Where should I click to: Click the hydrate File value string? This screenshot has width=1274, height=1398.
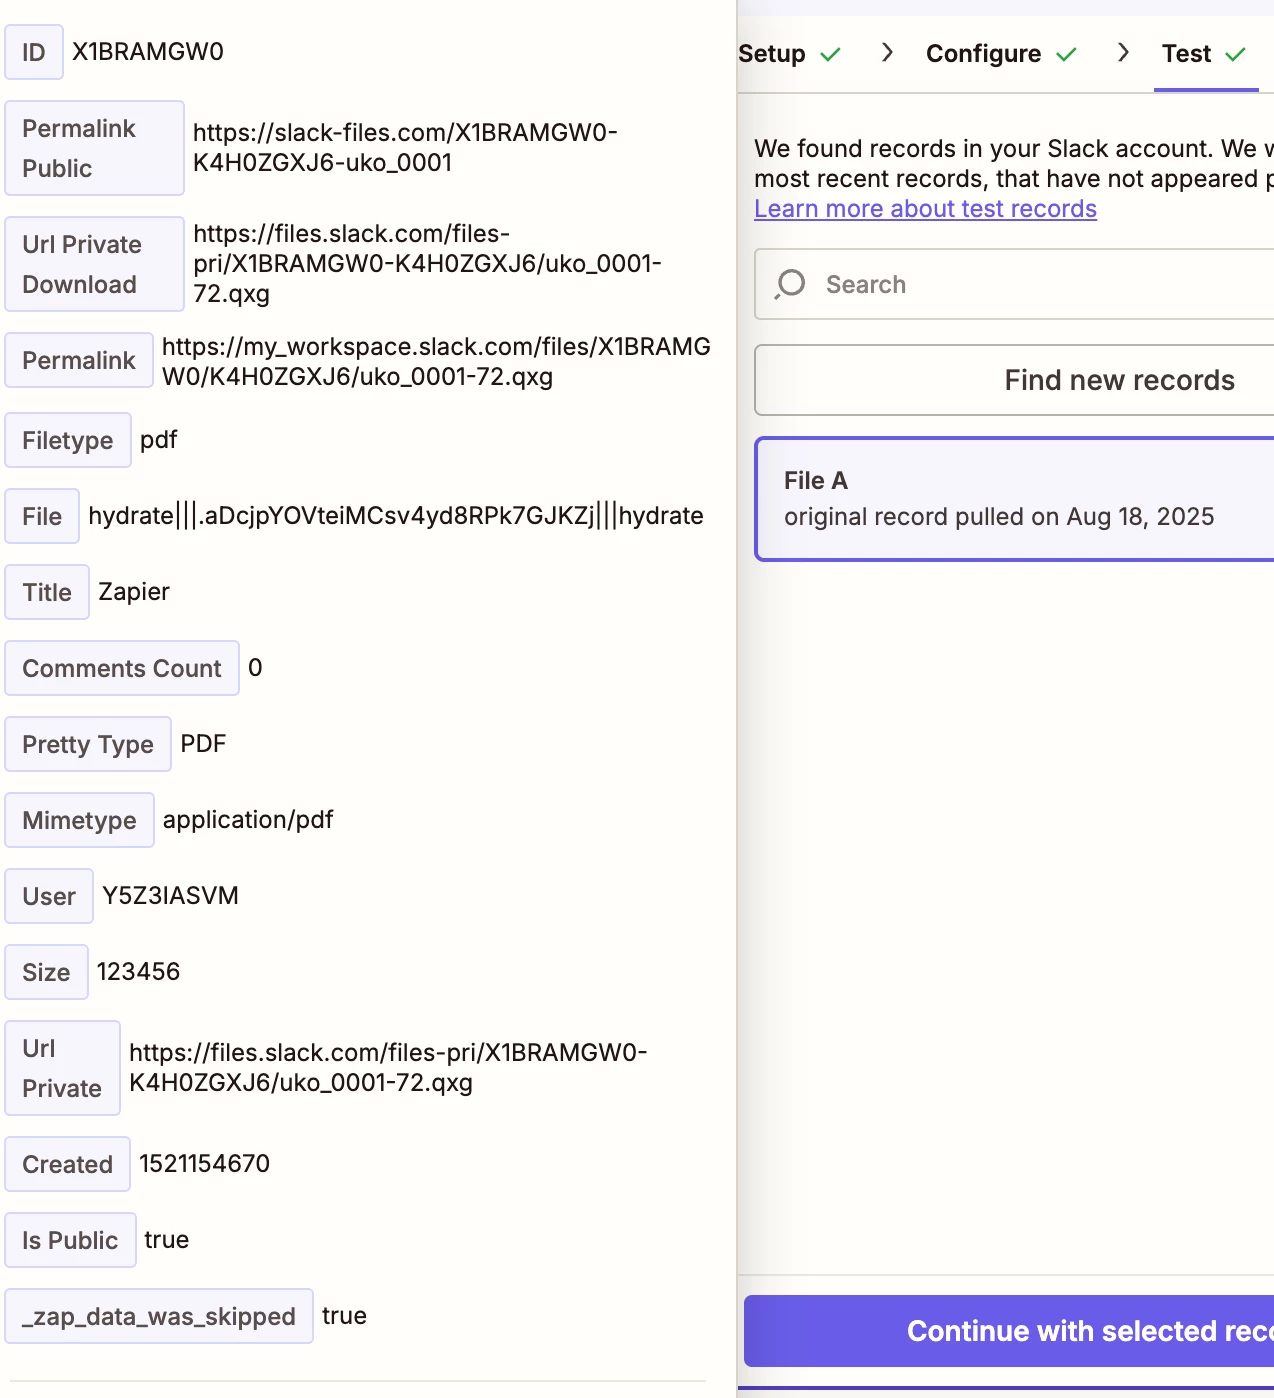[396, 516]
